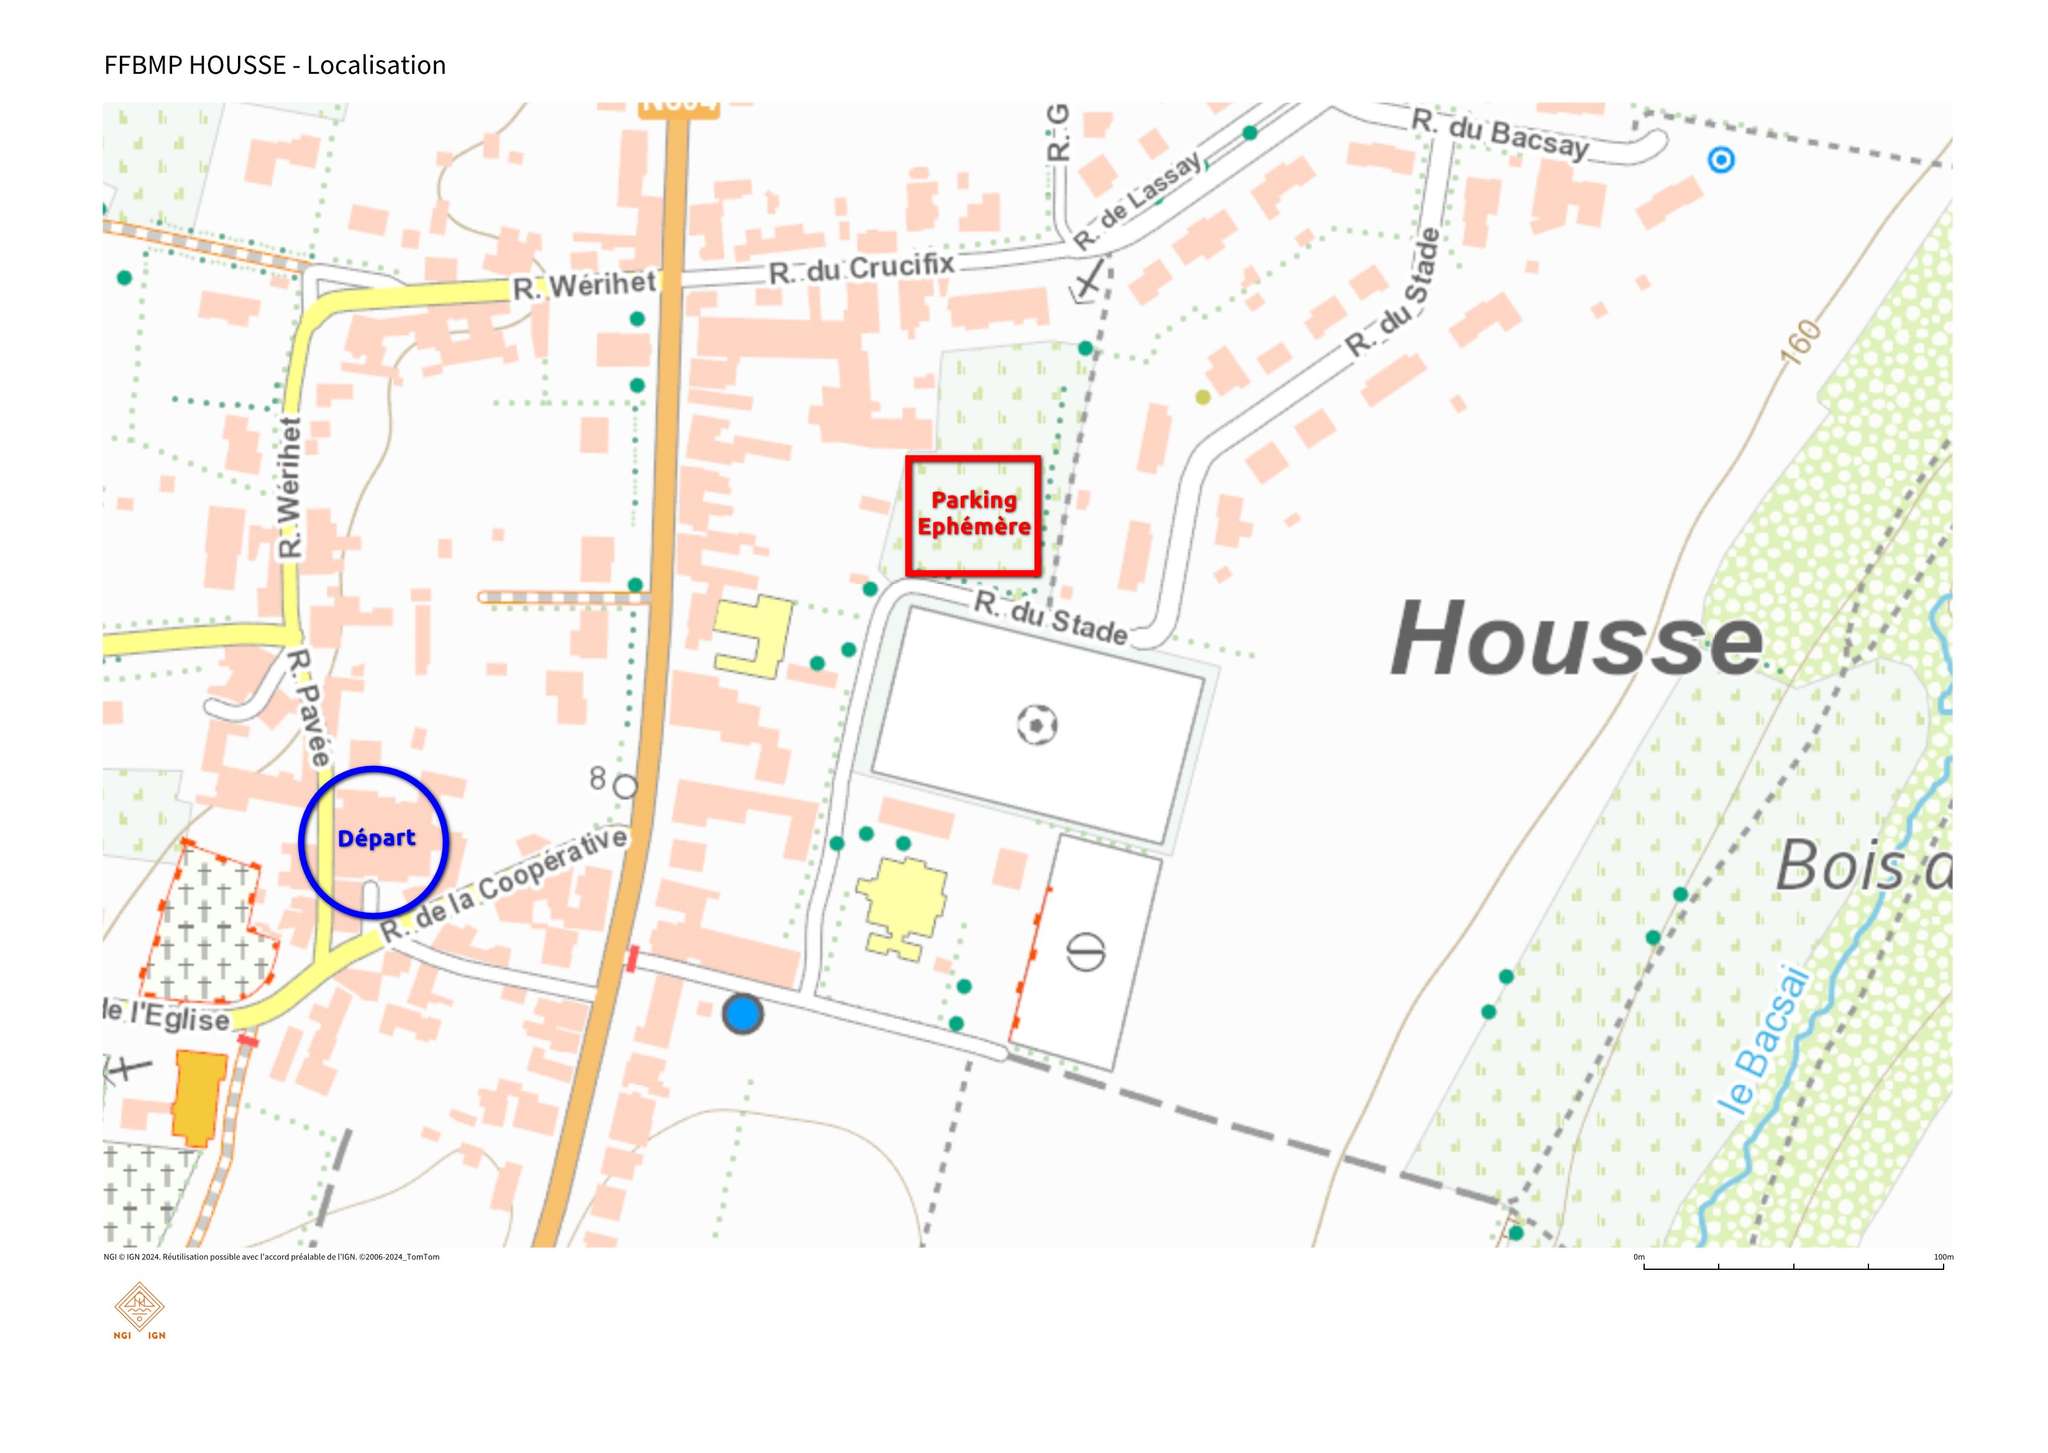Click the large blue dot marker
Screen dimensions: 2048x1453
pos(742,1014)
